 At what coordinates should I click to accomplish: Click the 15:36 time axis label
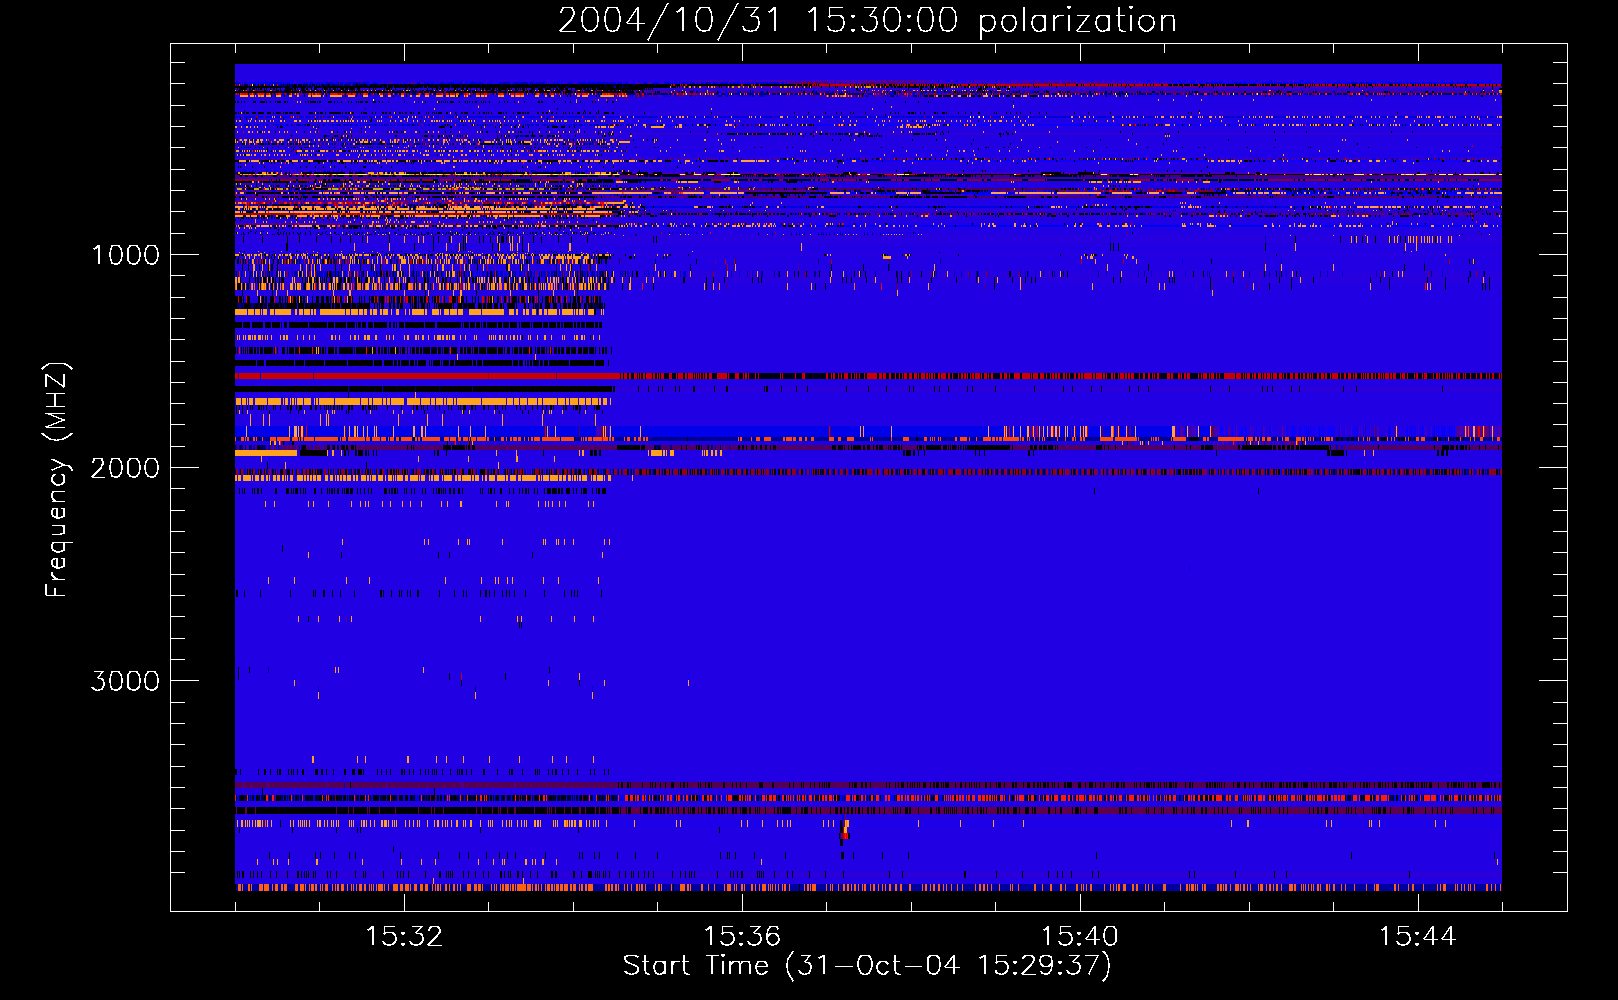click(x=742, y=937)
